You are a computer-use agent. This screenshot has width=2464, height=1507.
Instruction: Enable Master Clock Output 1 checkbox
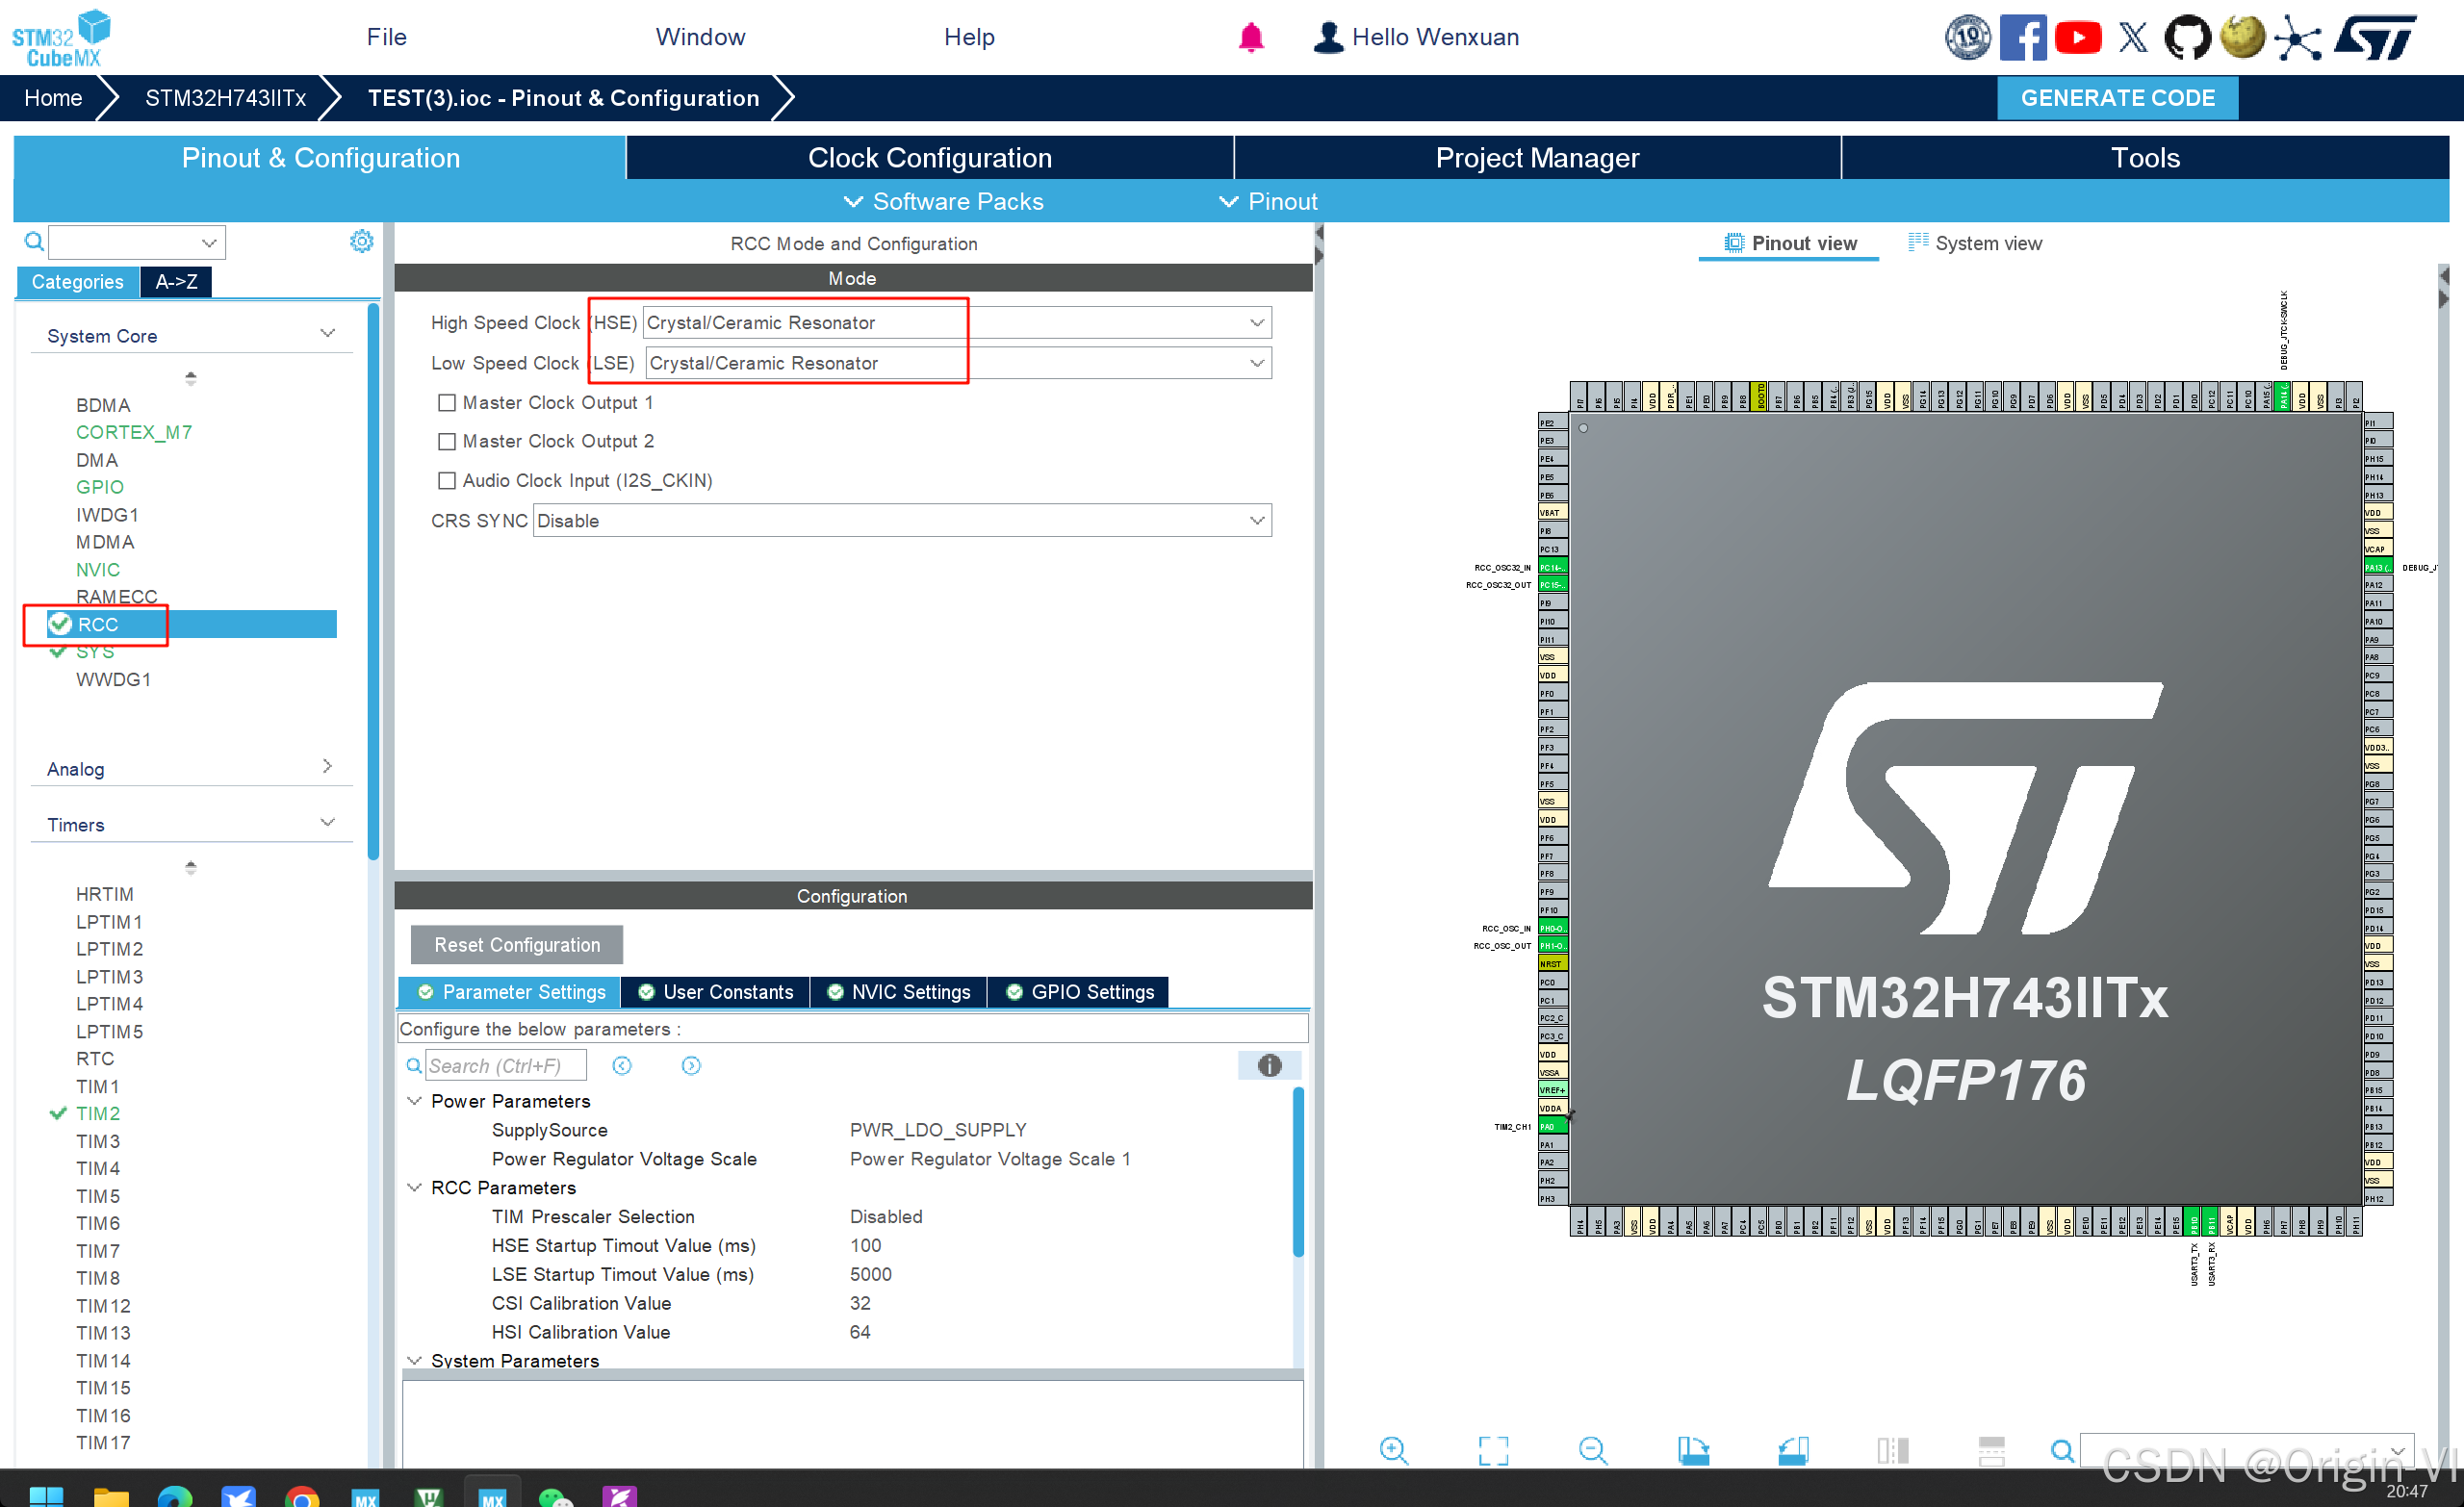coord(447,402)
